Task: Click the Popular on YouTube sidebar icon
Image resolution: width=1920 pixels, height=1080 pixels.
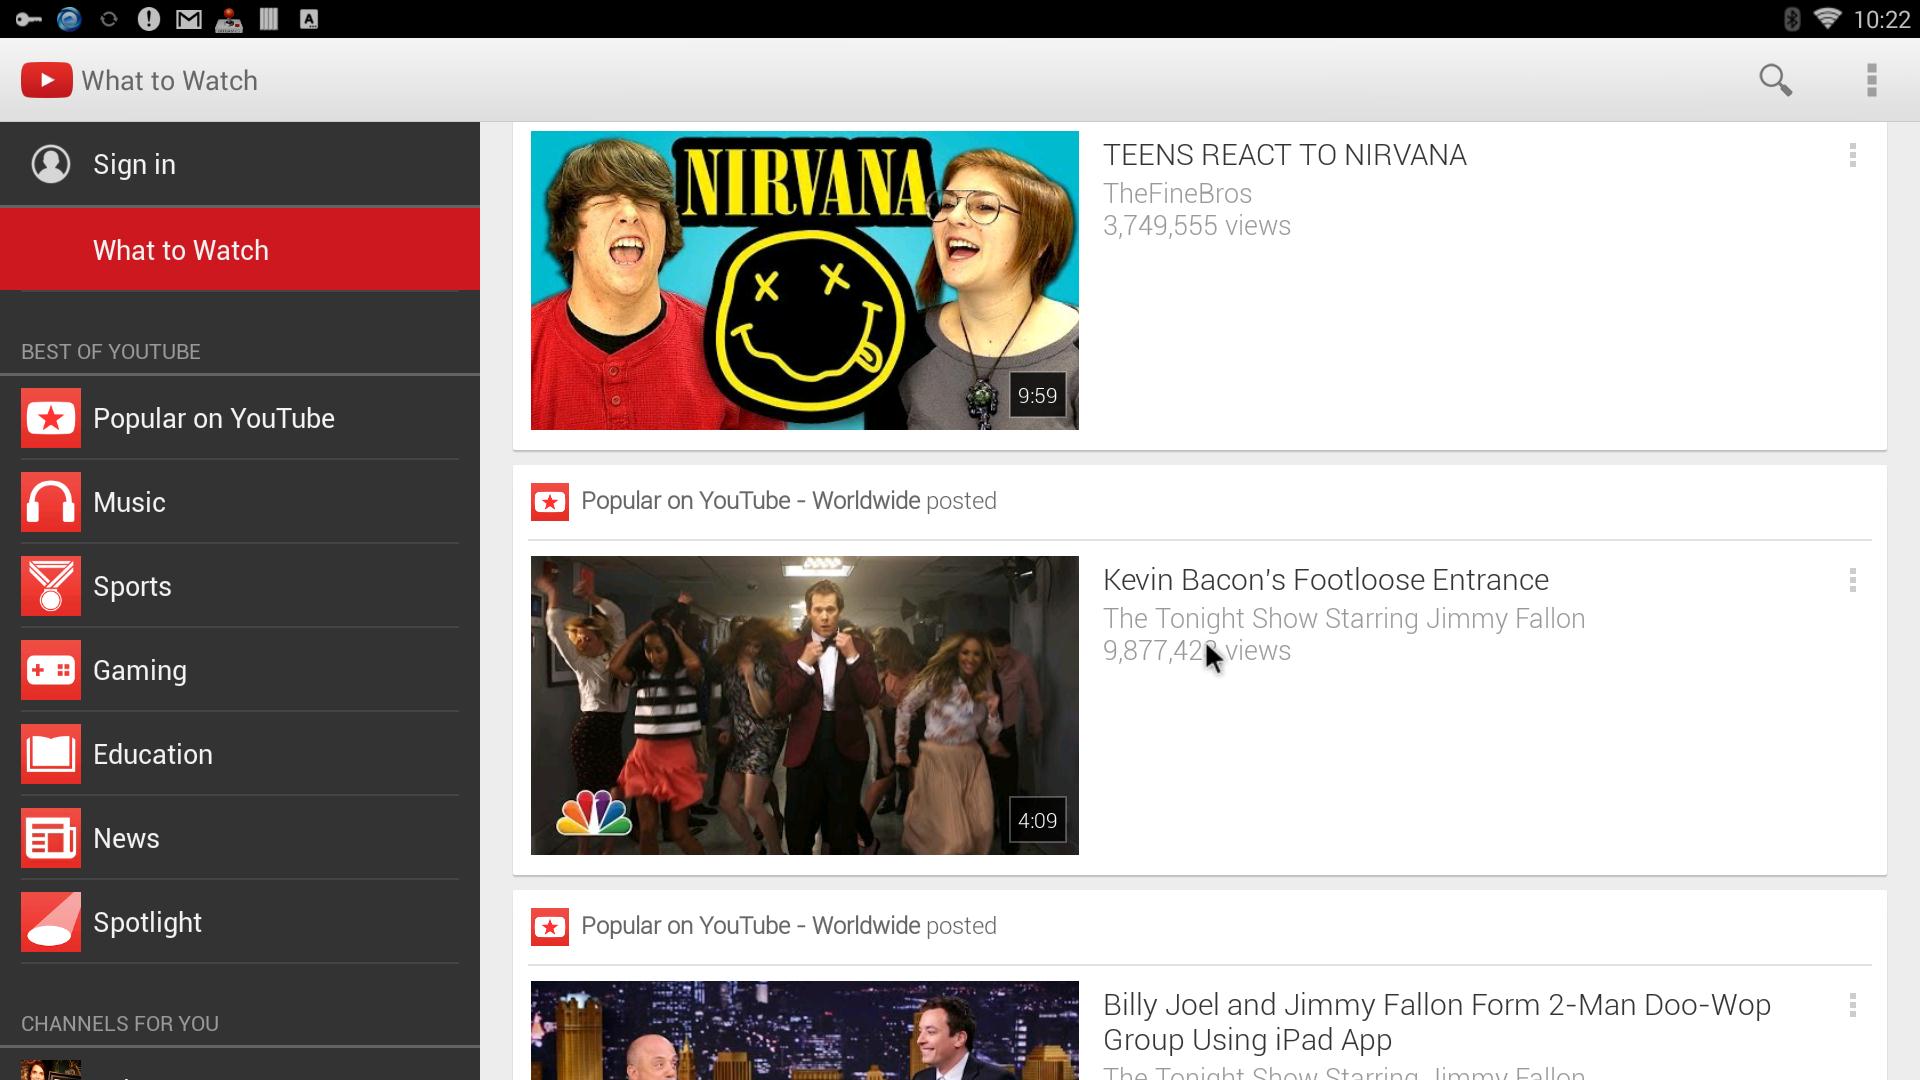Action: click(49, 418)
